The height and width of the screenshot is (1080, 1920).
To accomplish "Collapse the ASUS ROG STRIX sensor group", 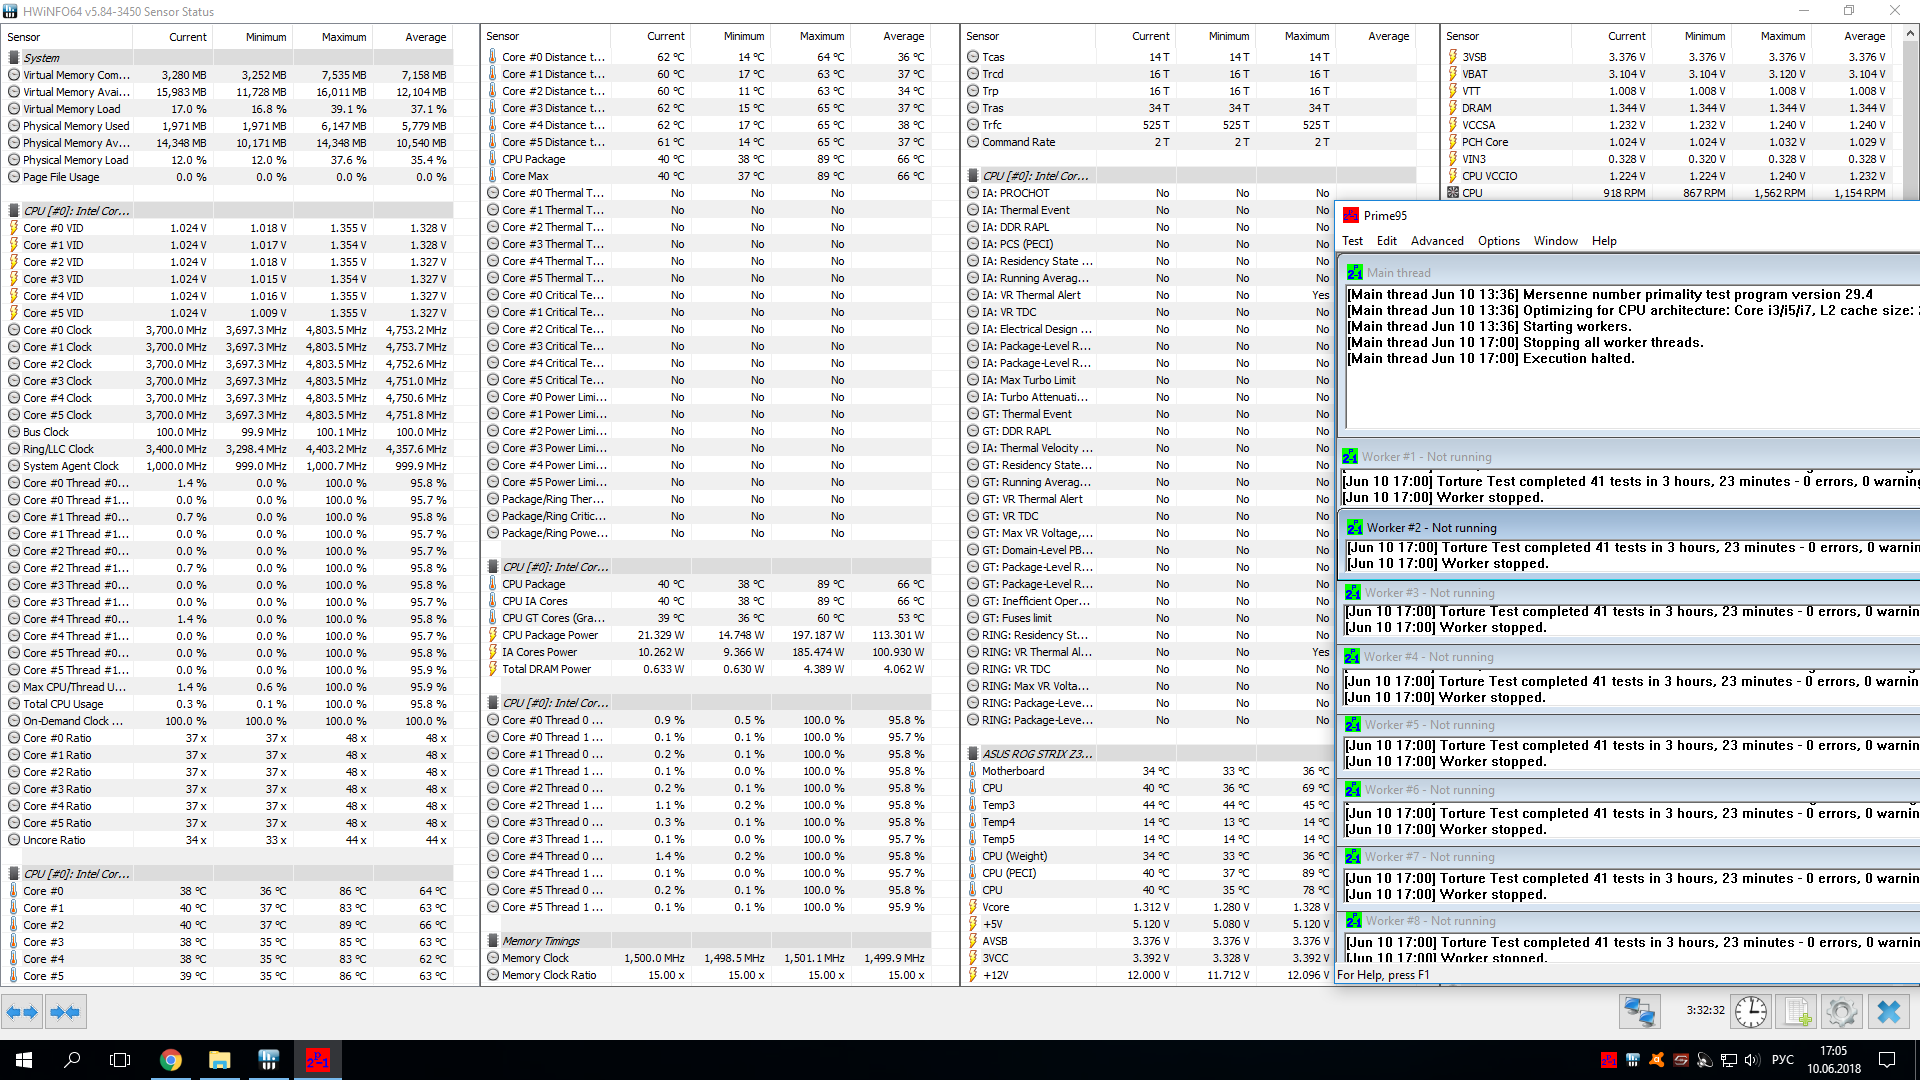I will [x=1036, y=754].
